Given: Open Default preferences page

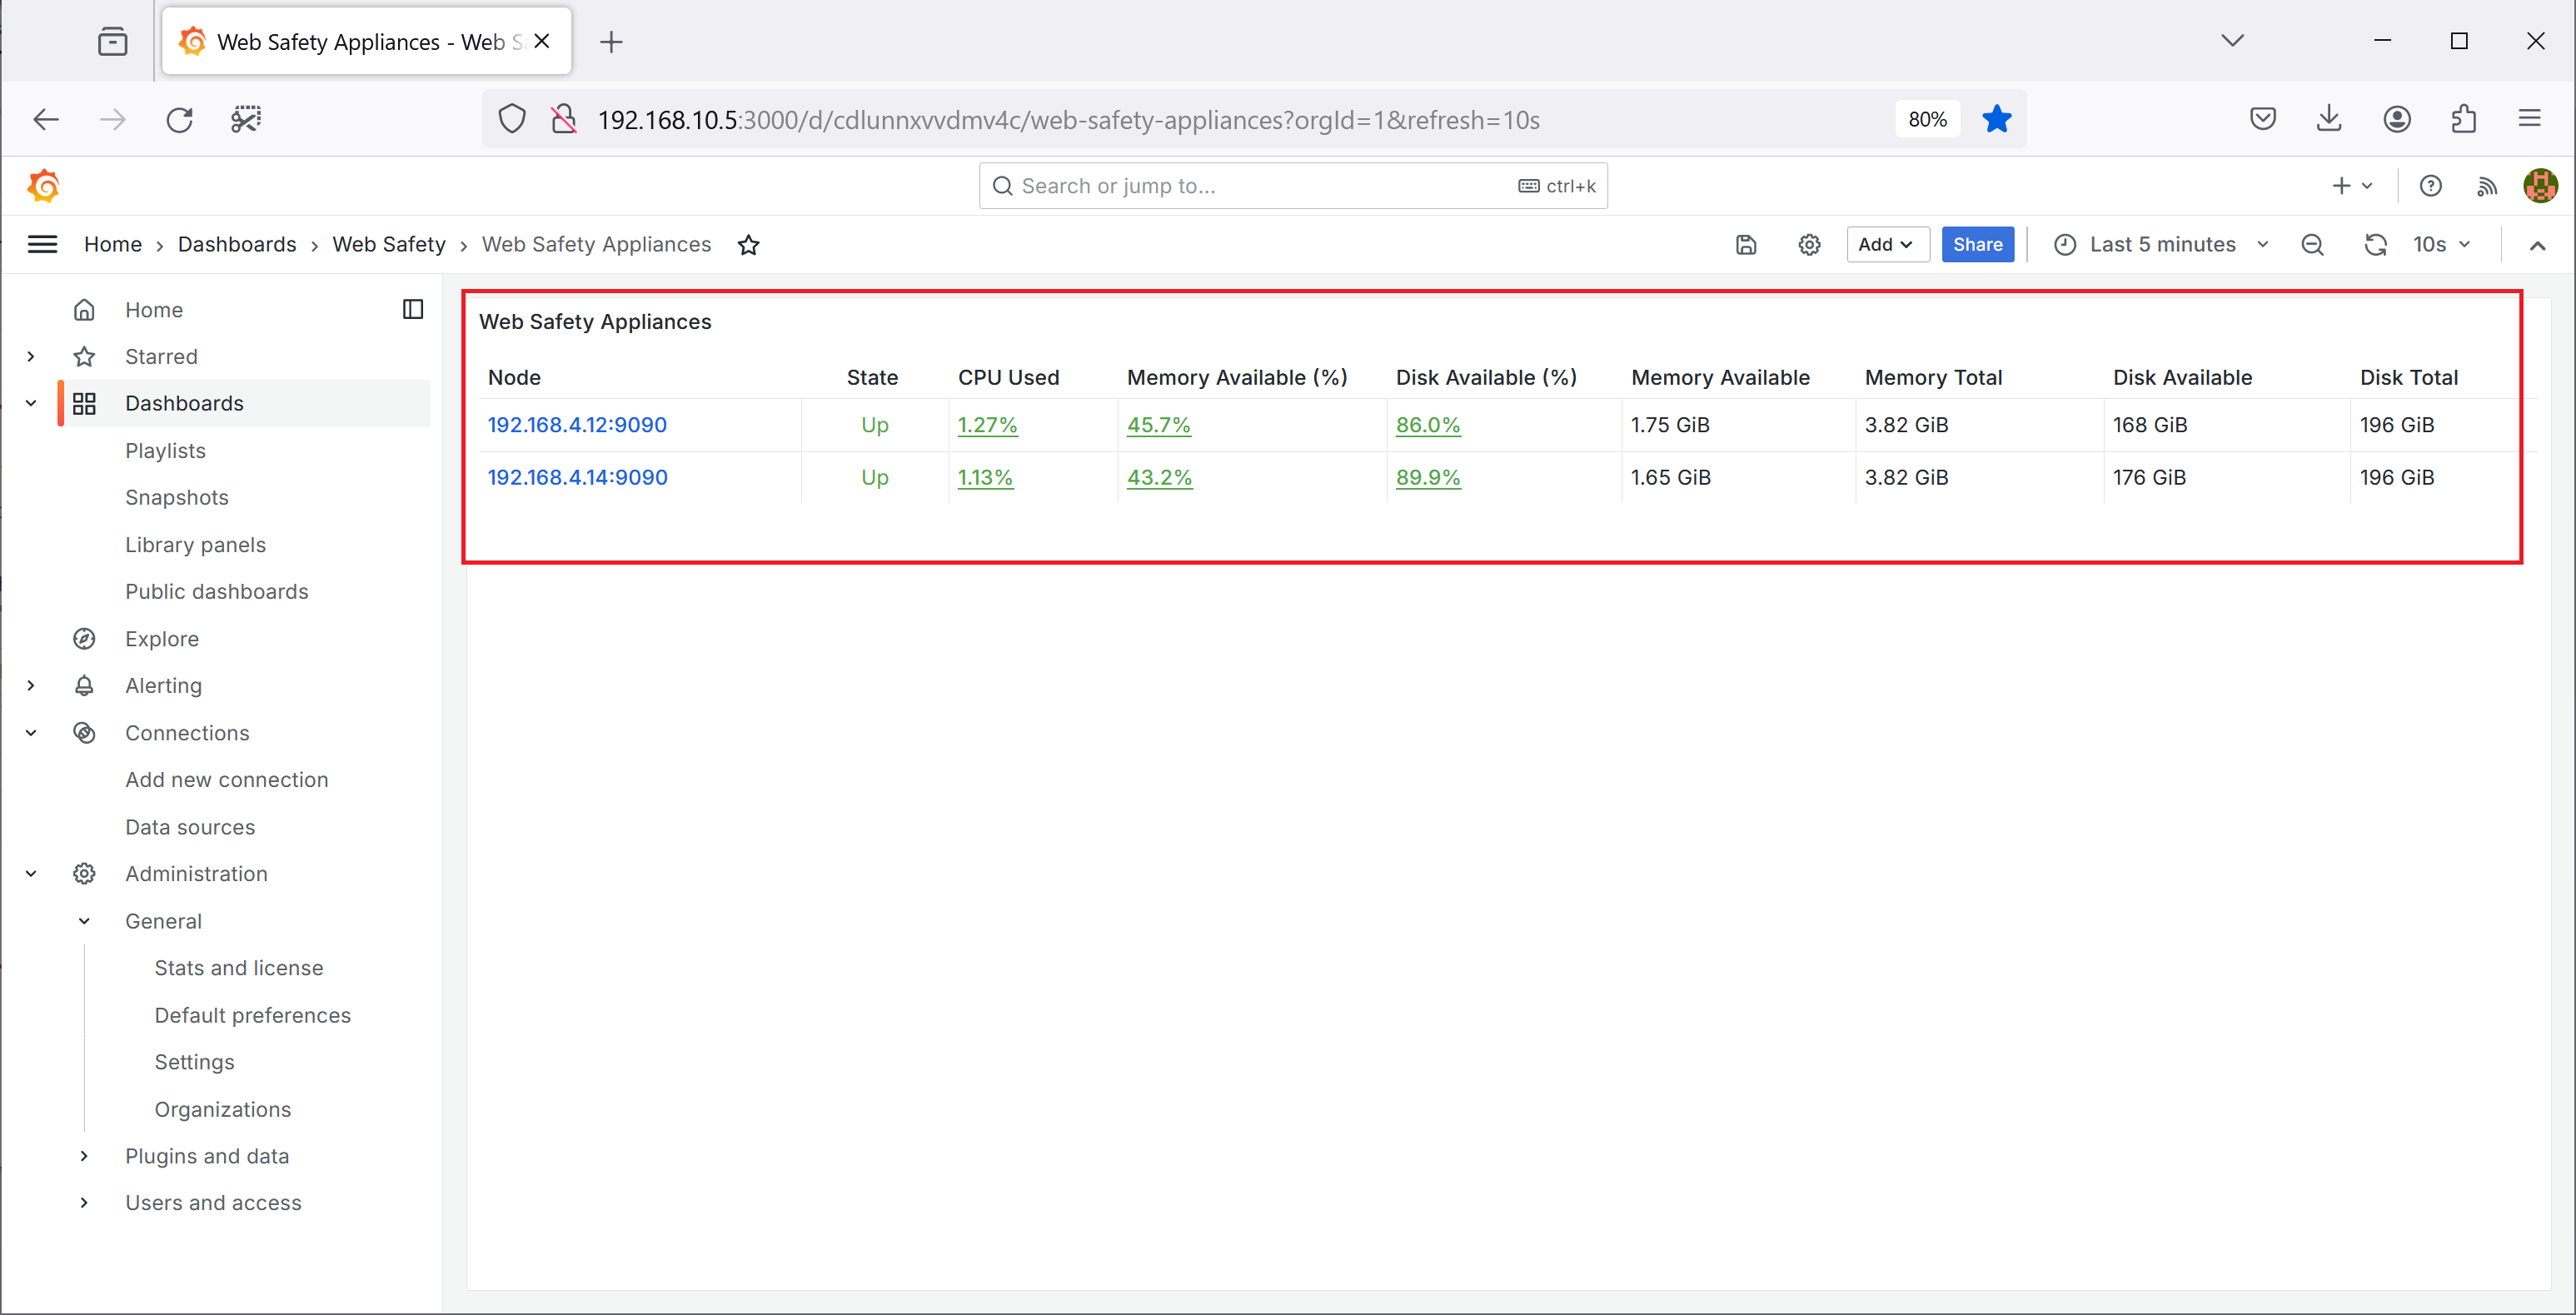Looking at the screenshot, I should pos(253,1015).
